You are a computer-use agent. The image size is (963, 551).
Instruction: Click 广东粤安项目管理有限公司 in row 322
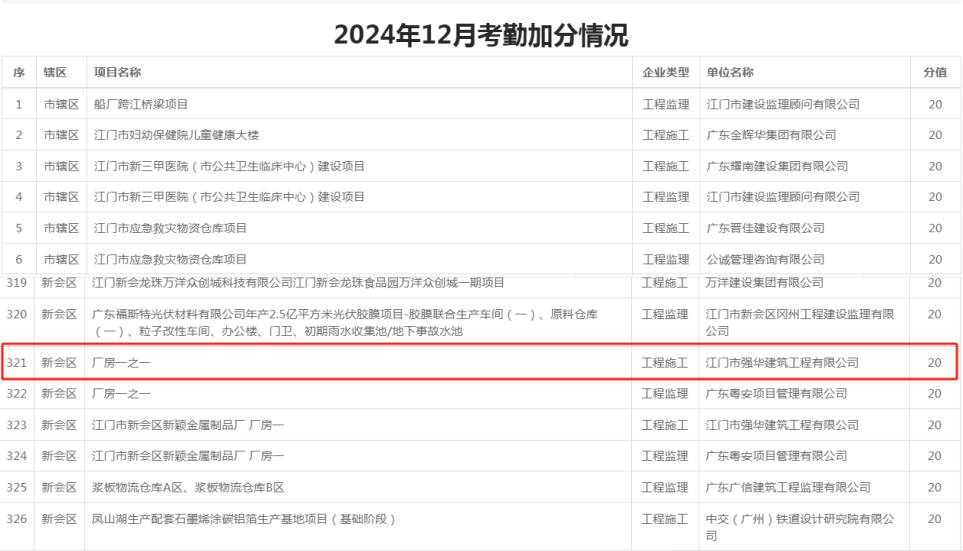tap(776, 394)
